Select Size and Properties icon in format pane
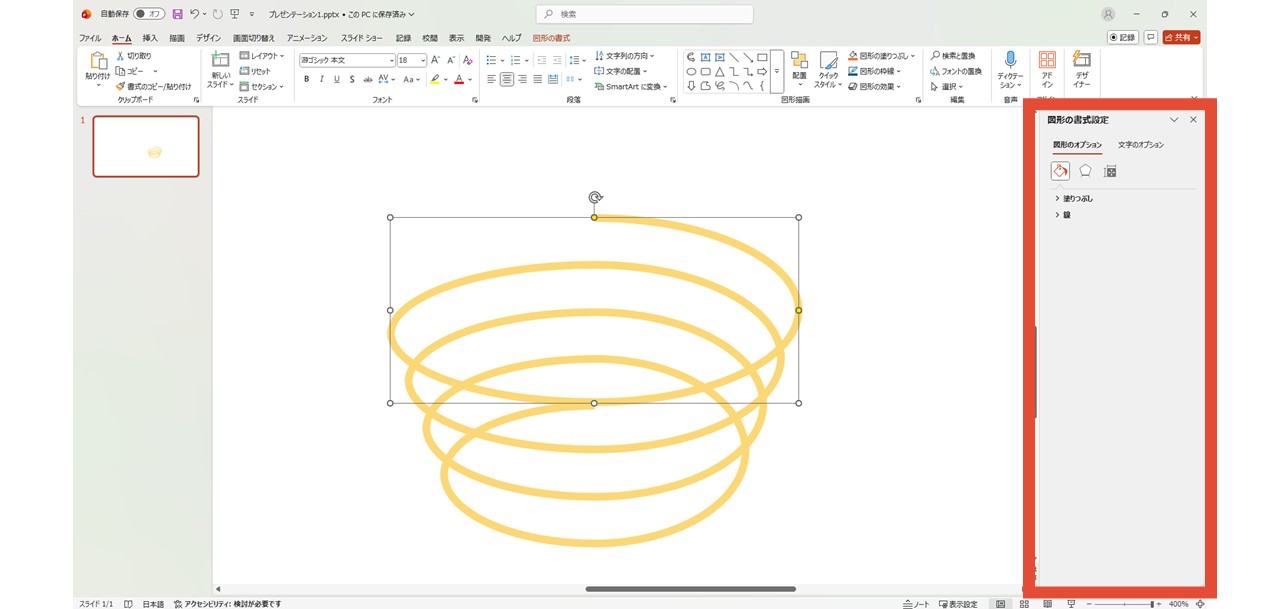The height and width of the screenshot is (609, 1280). tap(1110, 171)
